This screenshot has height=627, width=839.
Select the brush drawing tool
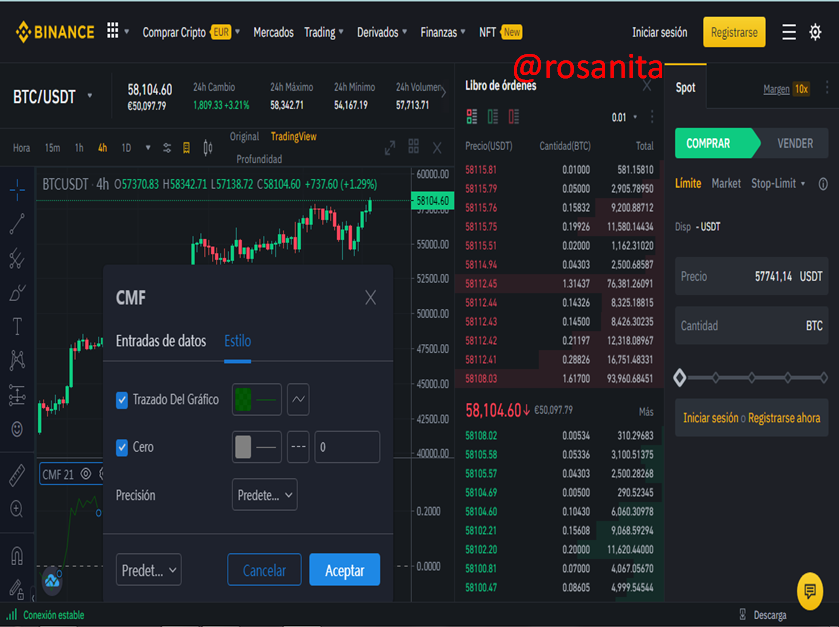pos(17,293)
